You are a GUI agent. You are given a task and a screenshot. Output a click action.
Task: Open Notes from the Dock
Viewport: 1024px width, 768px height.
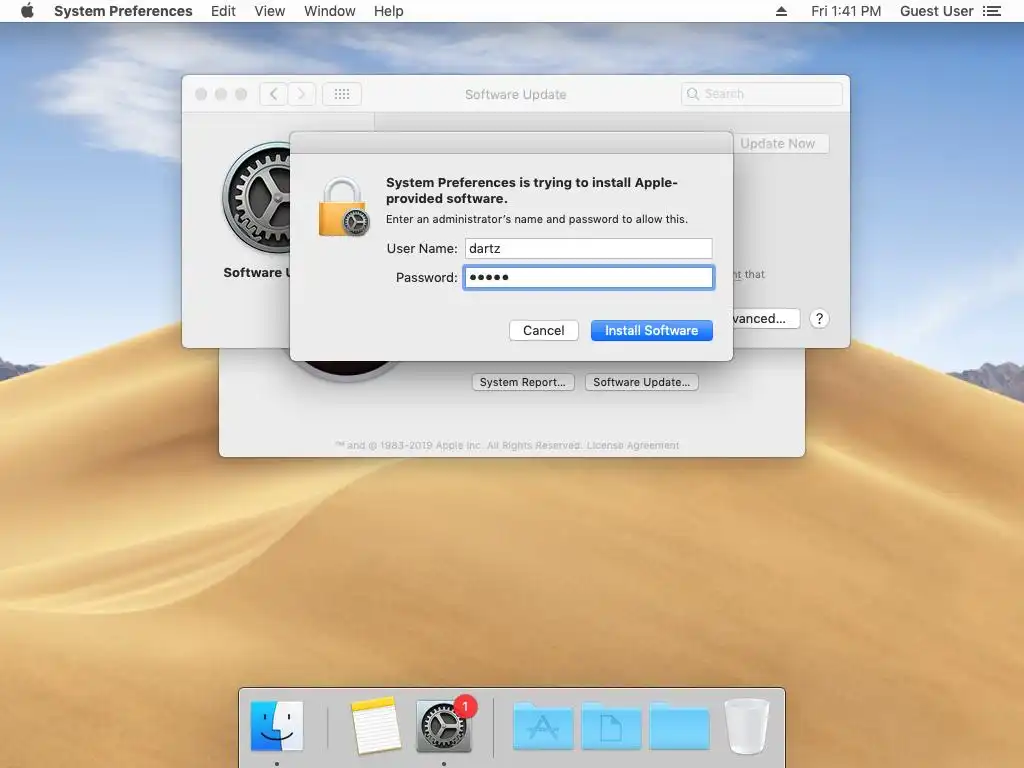376,726
